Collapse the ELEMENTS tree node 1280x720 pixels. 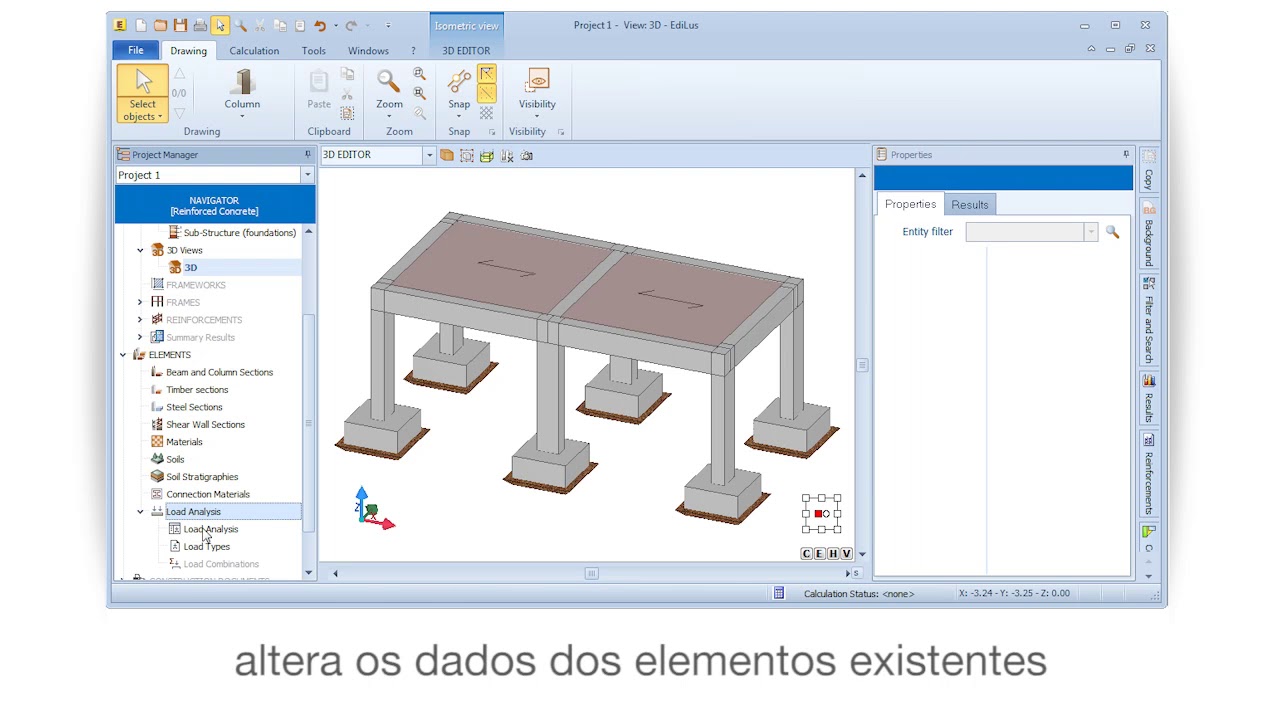coord(123,355)
